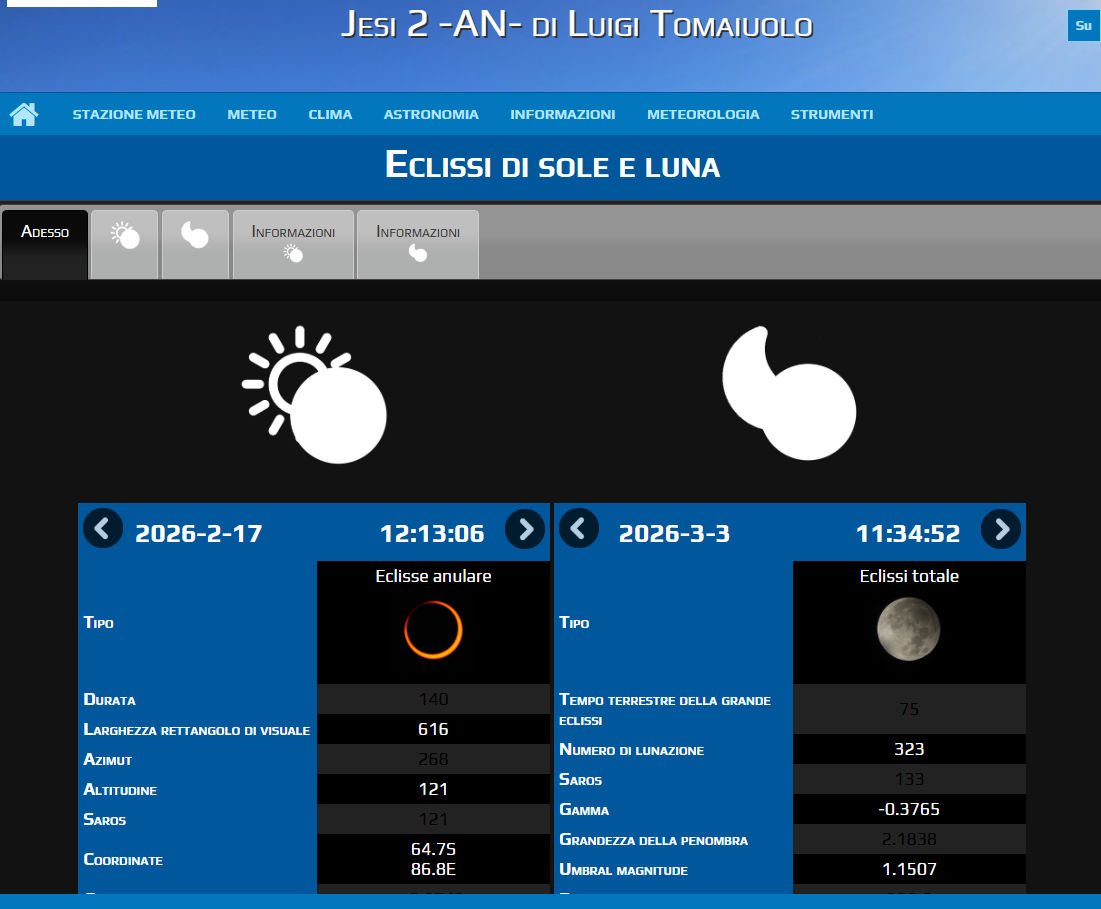Click the Su button at top right
Viewport: 1101px width, 909px height.
1083,25
